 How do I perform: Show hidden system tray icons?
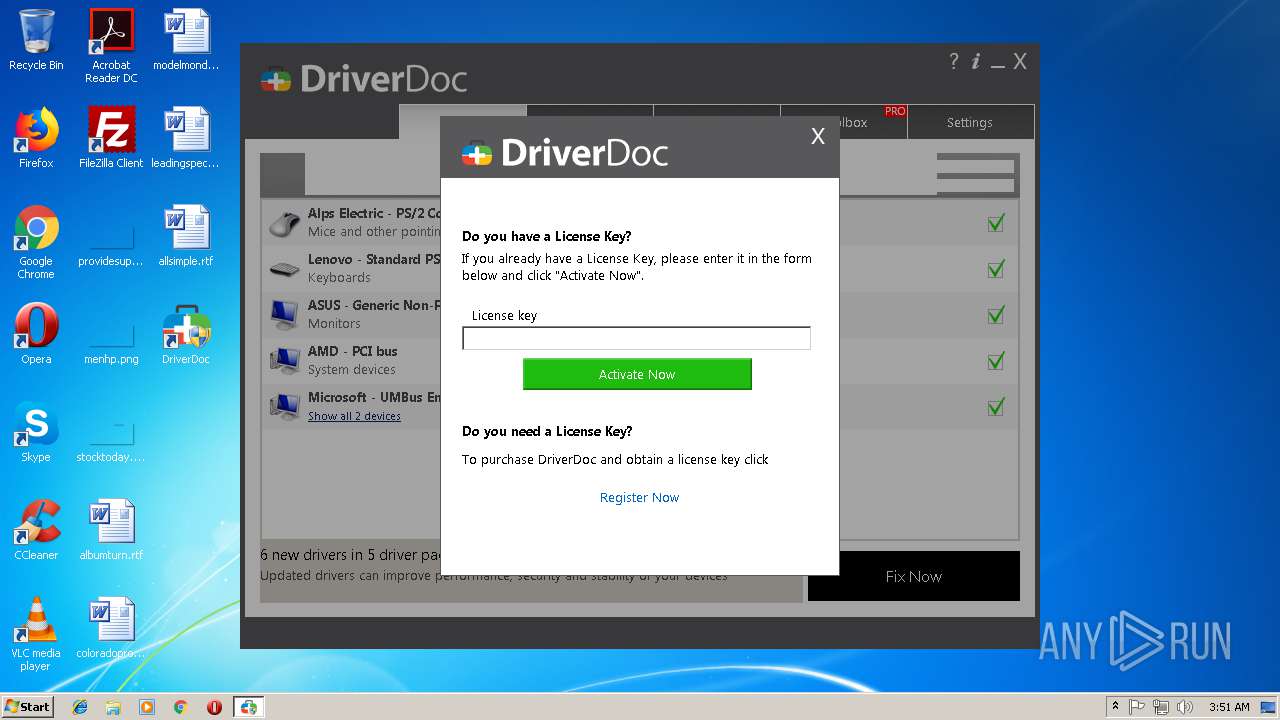tap(1115, 707)
